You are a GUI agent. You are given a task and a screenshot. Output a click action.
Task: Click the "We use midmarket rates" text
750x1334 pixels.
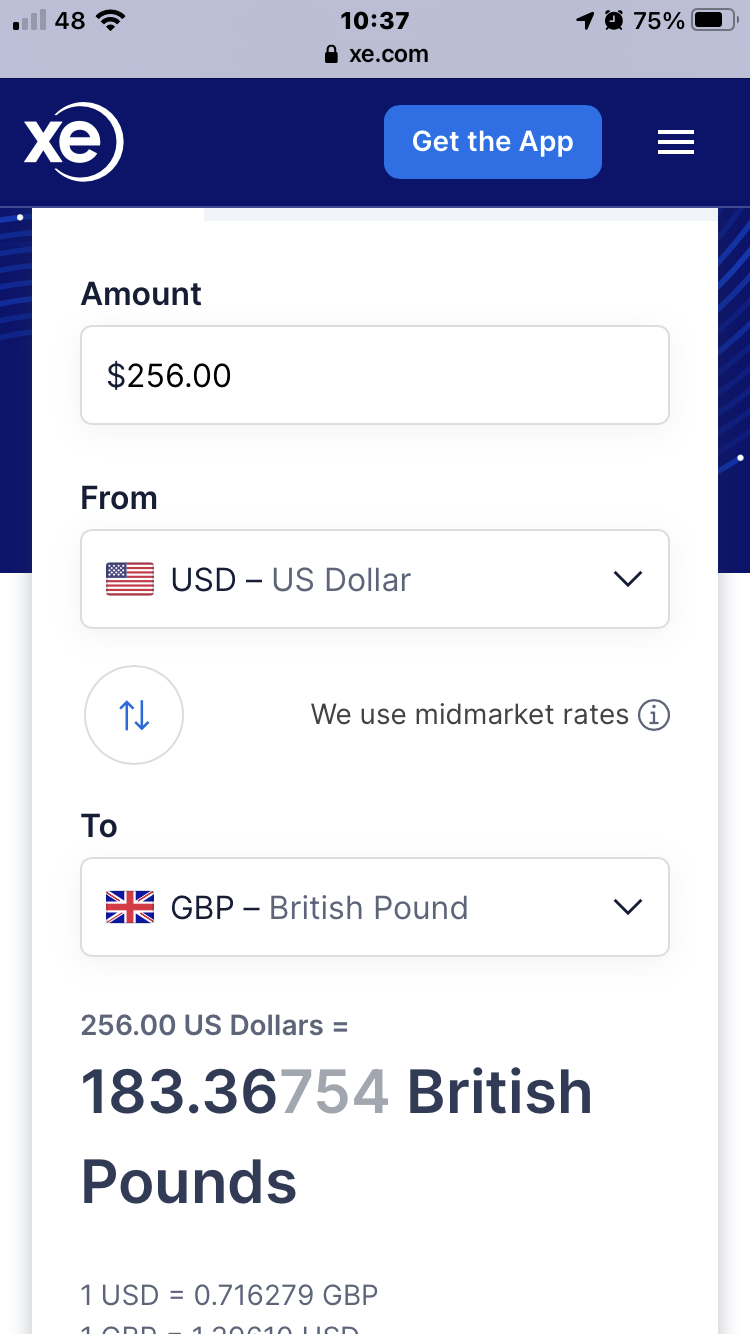coord(469,715)
